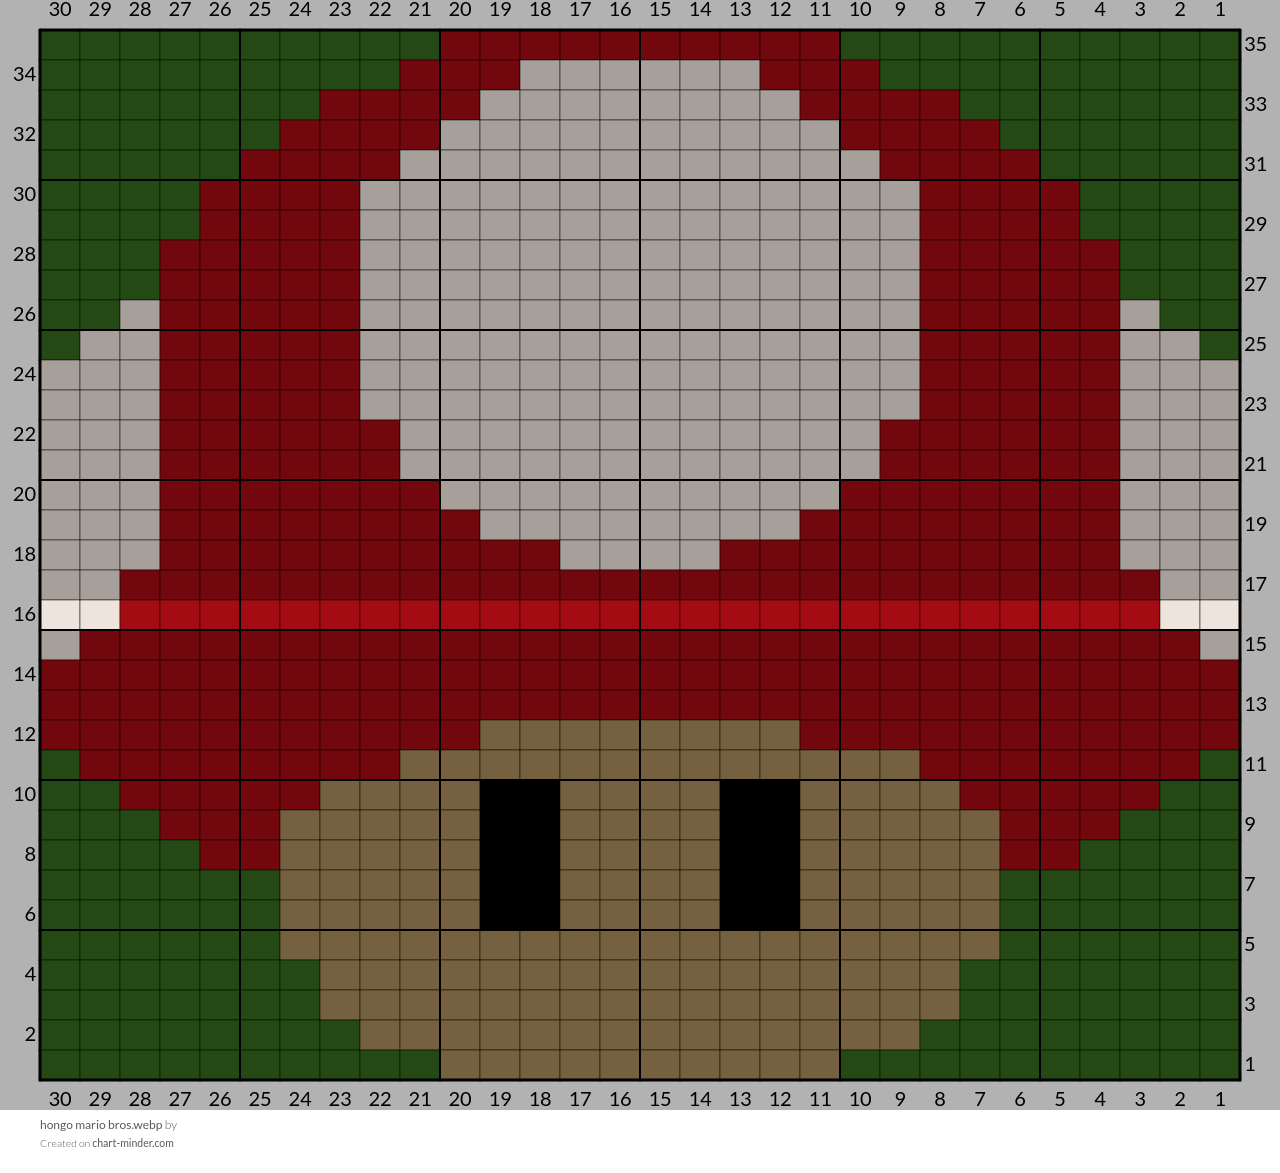This screenshot has height=1173, width=1280.
Task: Select row label 18 on left axis
Action: pos(25,554)
